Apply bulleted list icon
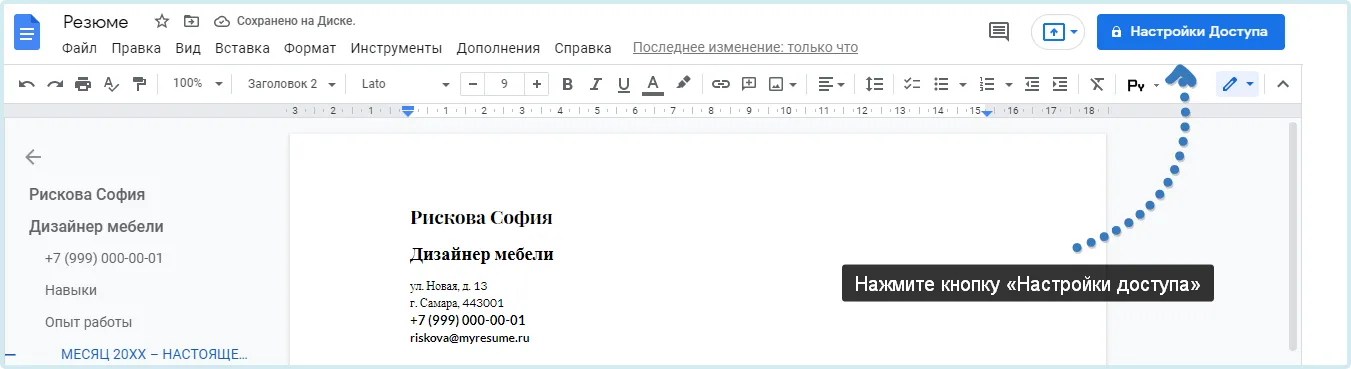 pyautogui.click(x=941, y=84)
